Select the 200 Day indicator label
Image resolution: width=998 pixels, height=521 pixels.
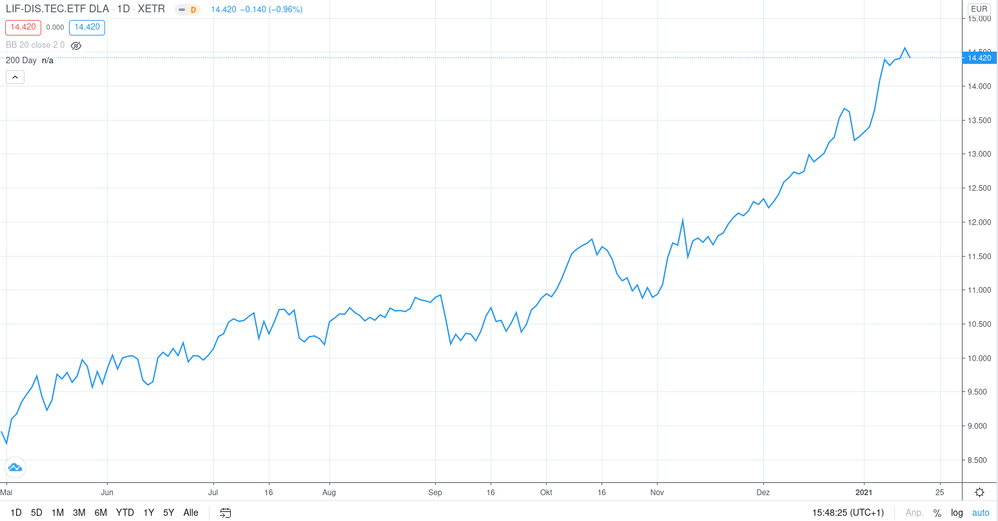tap(21, 60)
